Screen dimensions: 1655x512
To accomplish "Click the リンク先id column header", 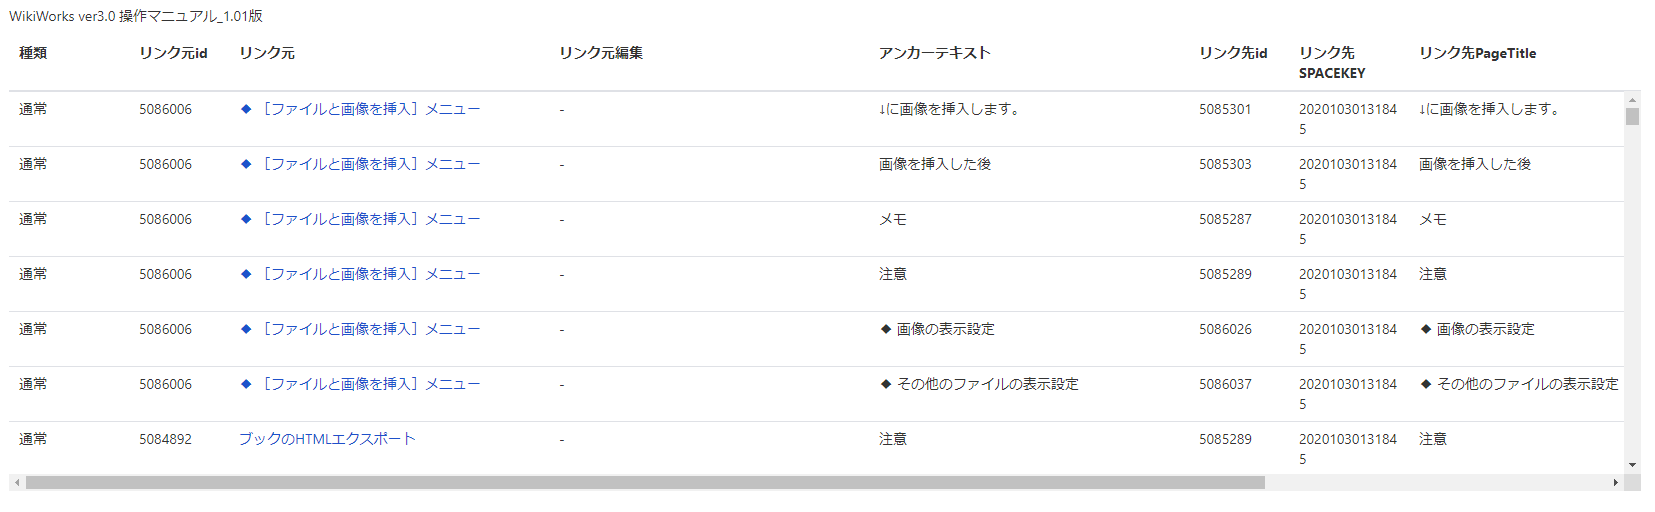I will coord(1233,53).
